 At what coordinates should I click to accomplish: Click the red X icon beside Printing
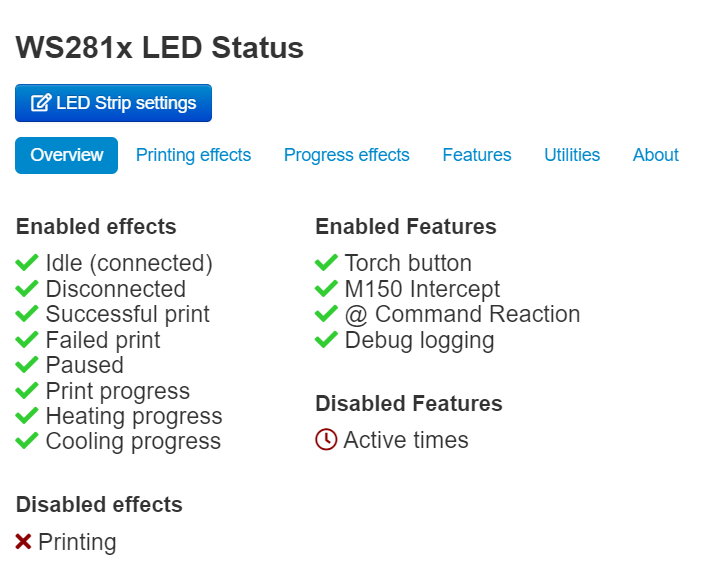(x=24, y=542)
